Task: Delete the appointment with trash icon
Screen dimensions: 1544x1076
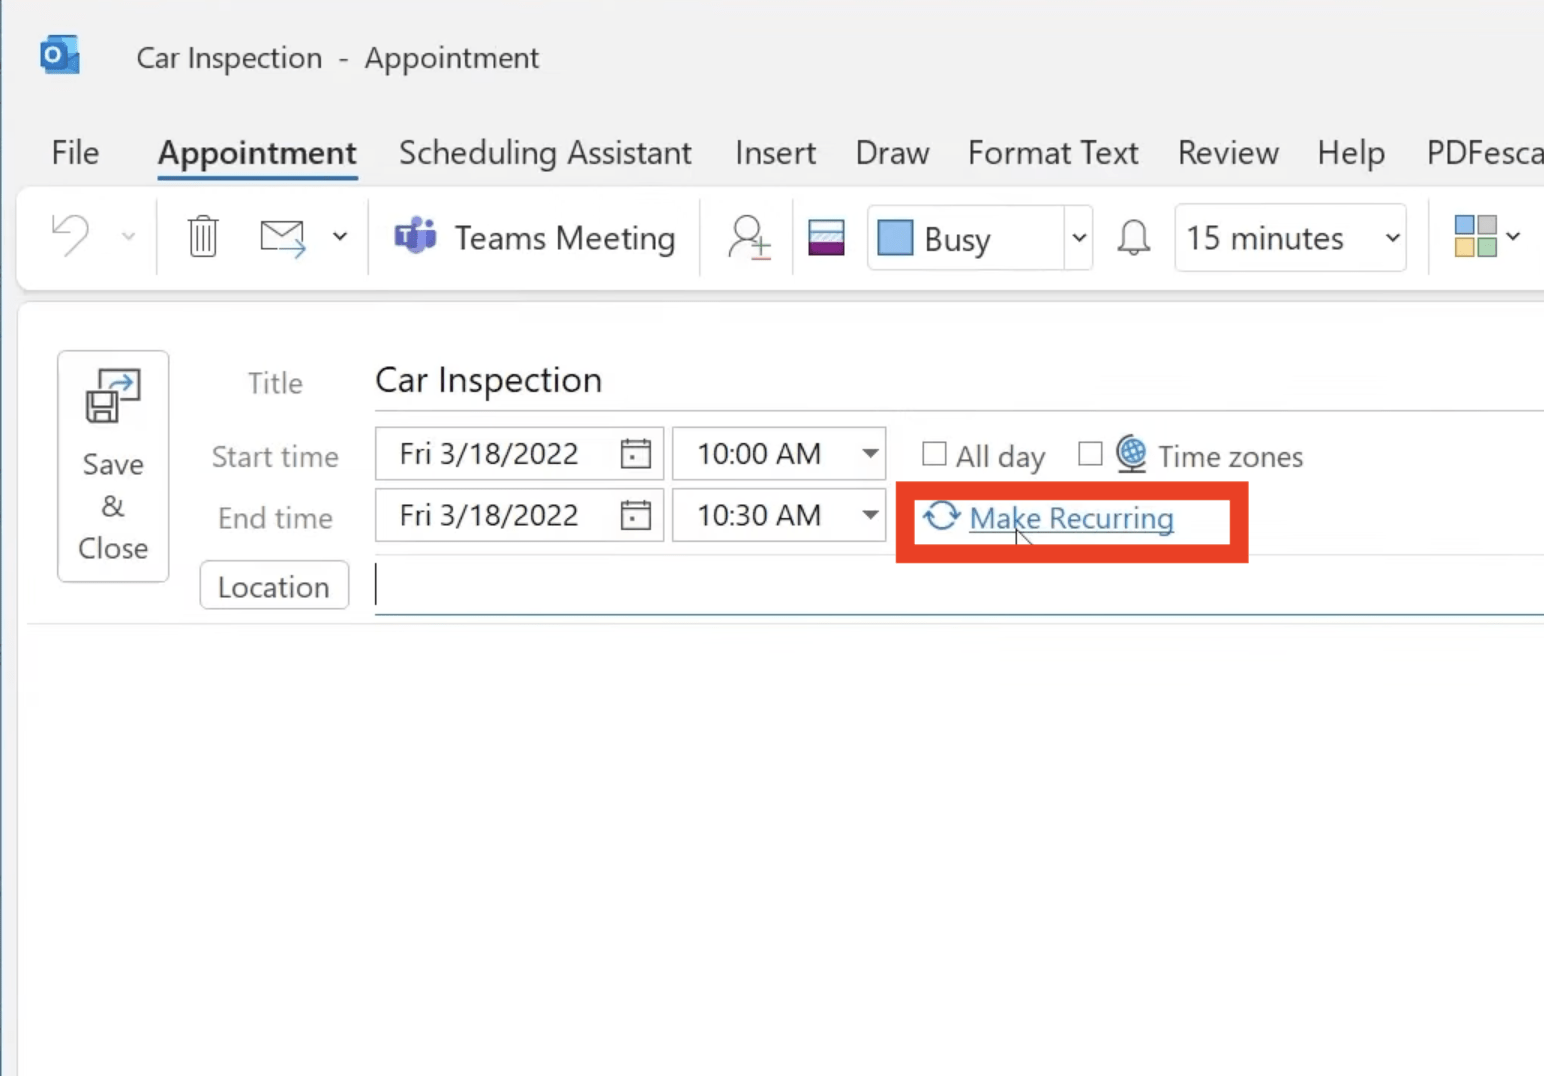Action: point(203,237)
